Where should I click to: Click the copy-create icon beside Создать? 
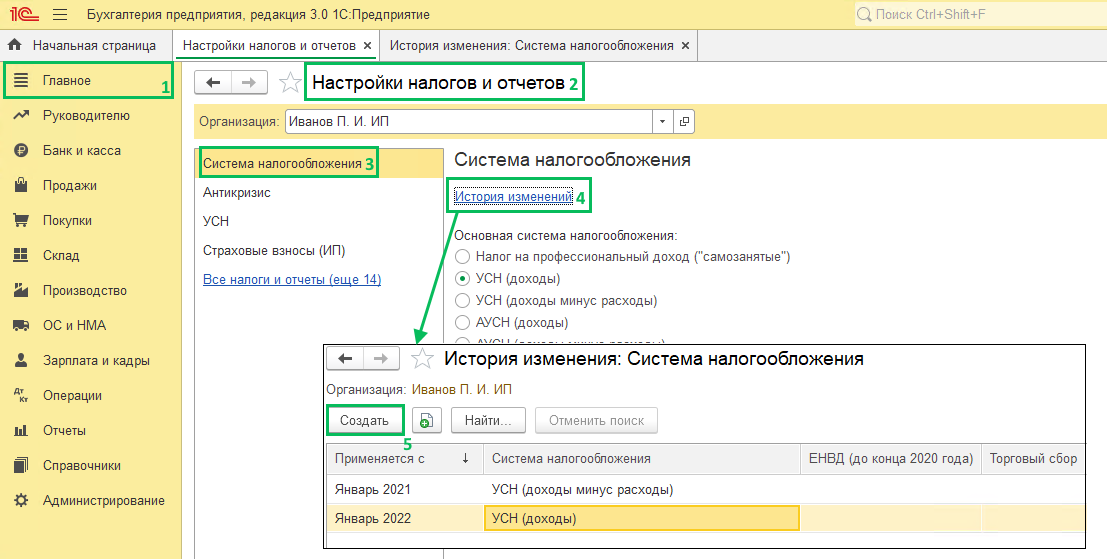pyautogui.click(x=424, y=421)
